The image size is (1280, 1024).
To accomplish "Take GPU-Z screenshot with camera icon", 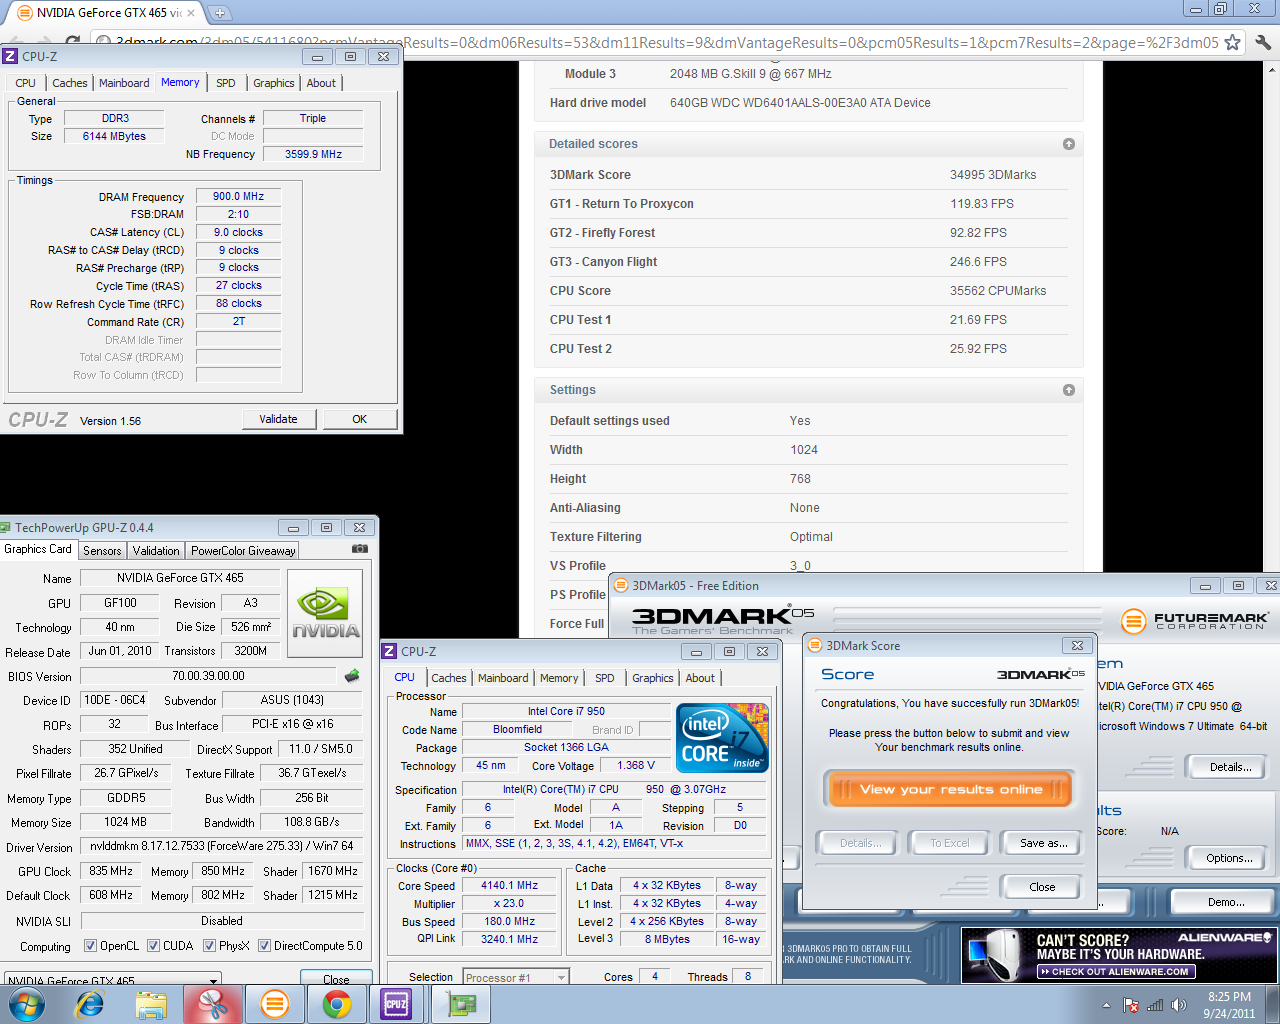I will (360, 549).
